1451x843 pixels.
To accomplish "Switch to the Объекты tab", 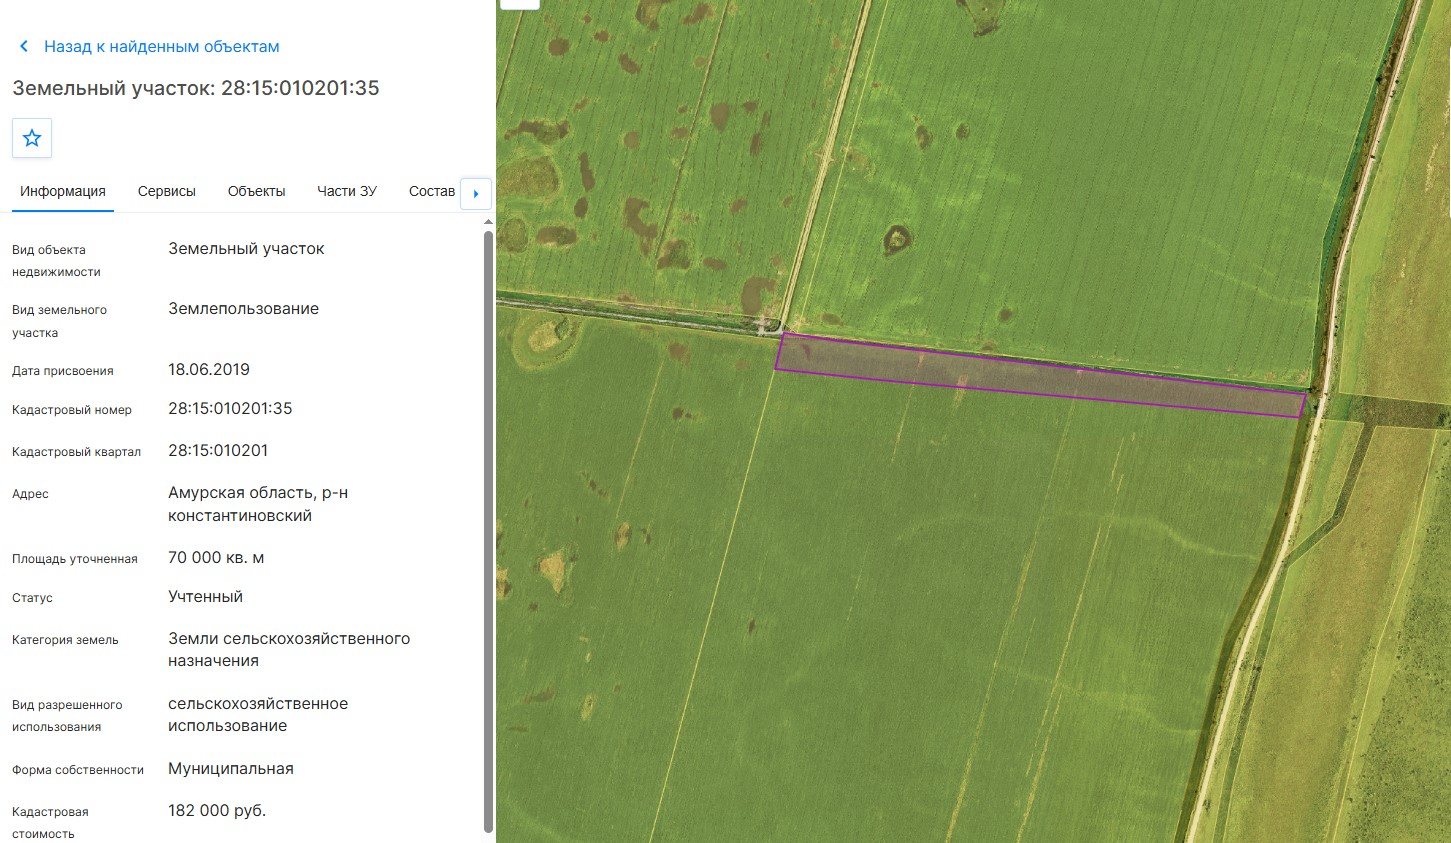I will coord(256,191).
